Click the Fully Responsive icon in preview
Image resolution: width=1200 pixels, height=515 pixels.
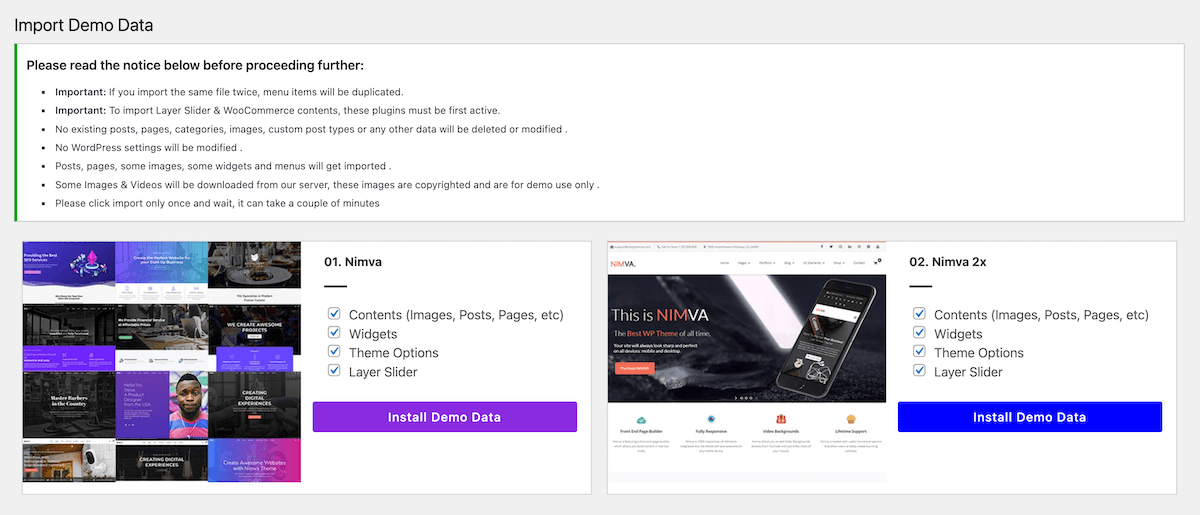711,419
